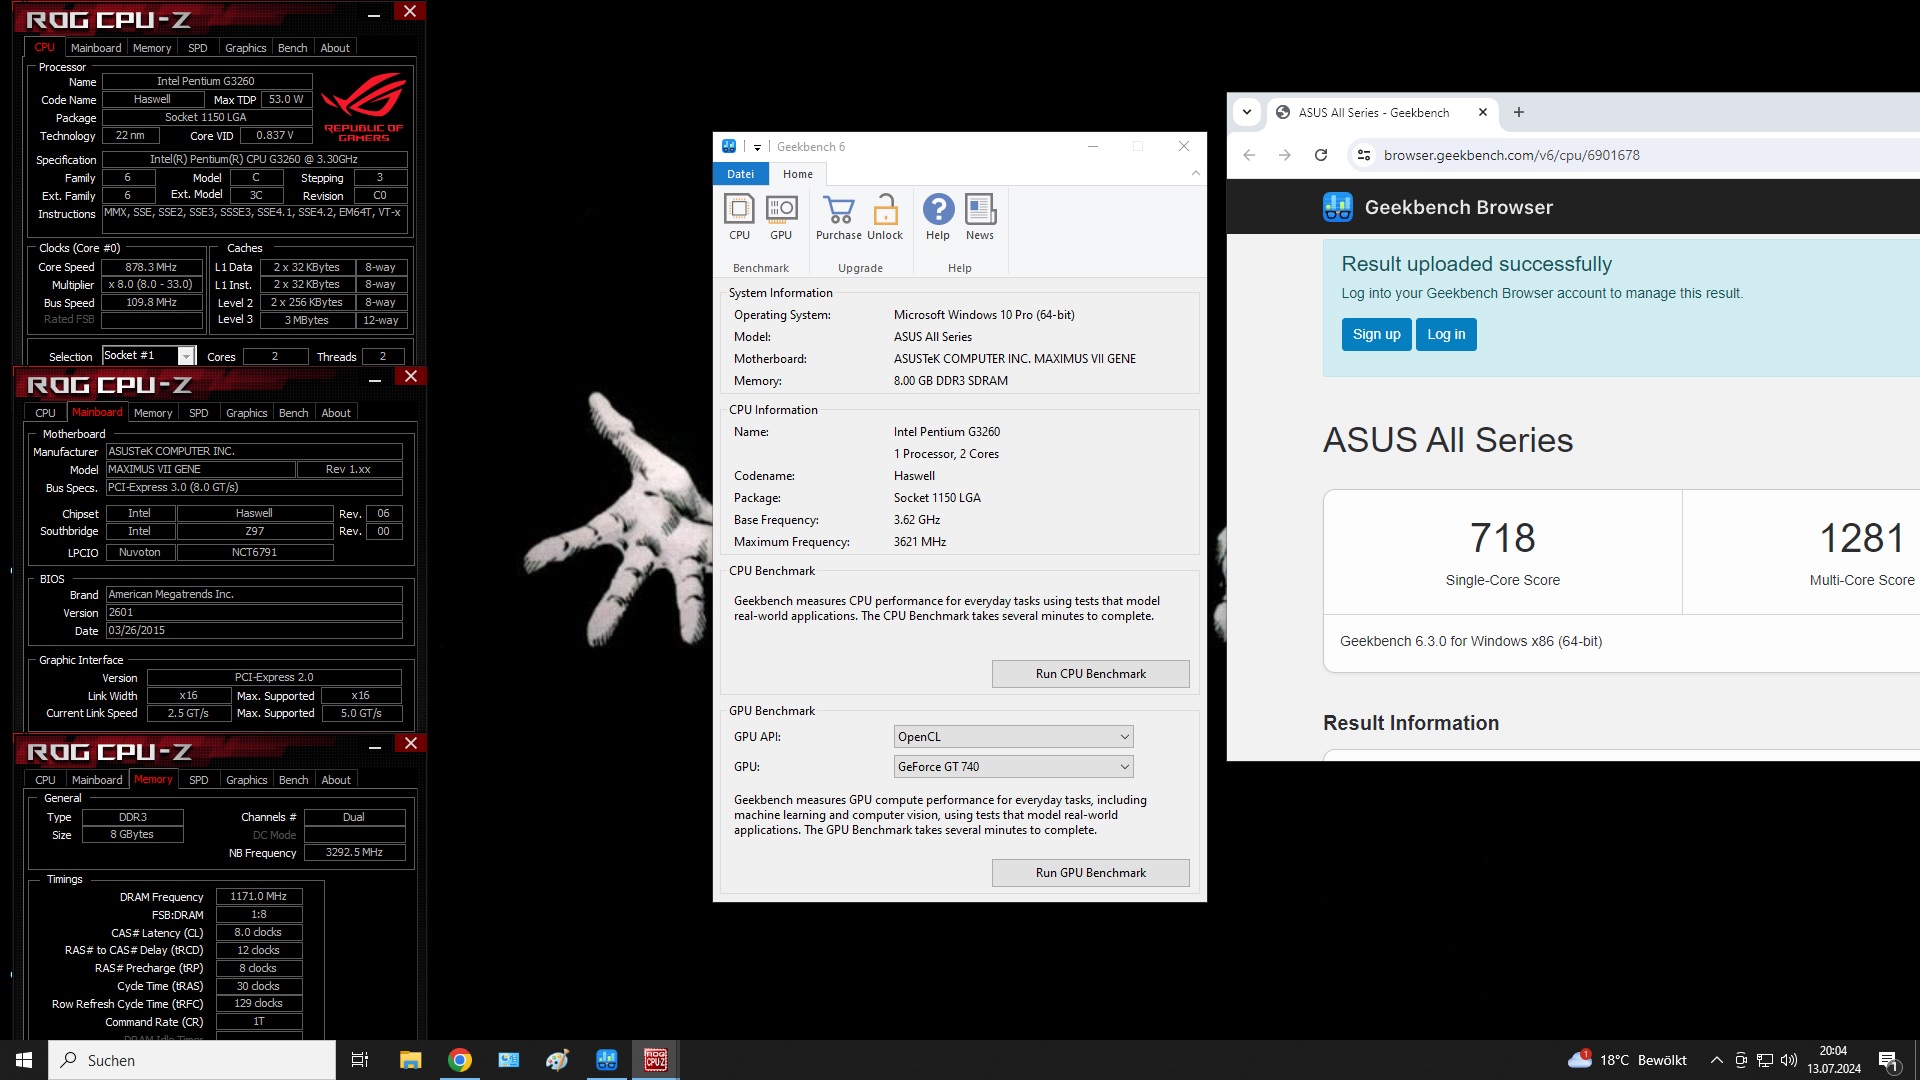The width and height of the screenshot is (1920, 1080).
Task: Collapse the Geekbench ribbon with the chevron
Action: coord(1196,173)
